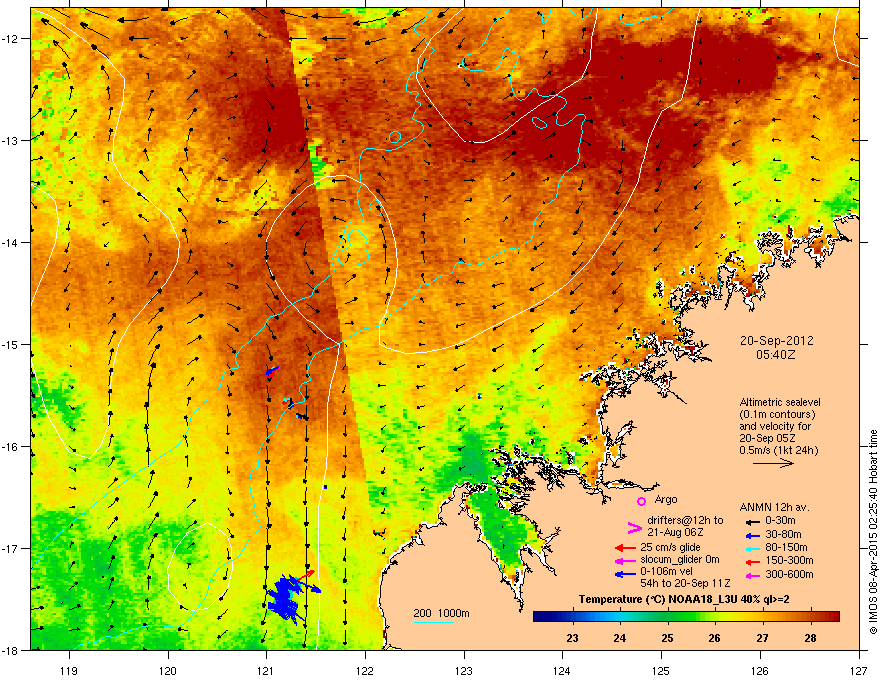The height and width of the screenshot is (680, 880).
Task: Click the '200 1000m' contour legend label
Action: (441, 613)
